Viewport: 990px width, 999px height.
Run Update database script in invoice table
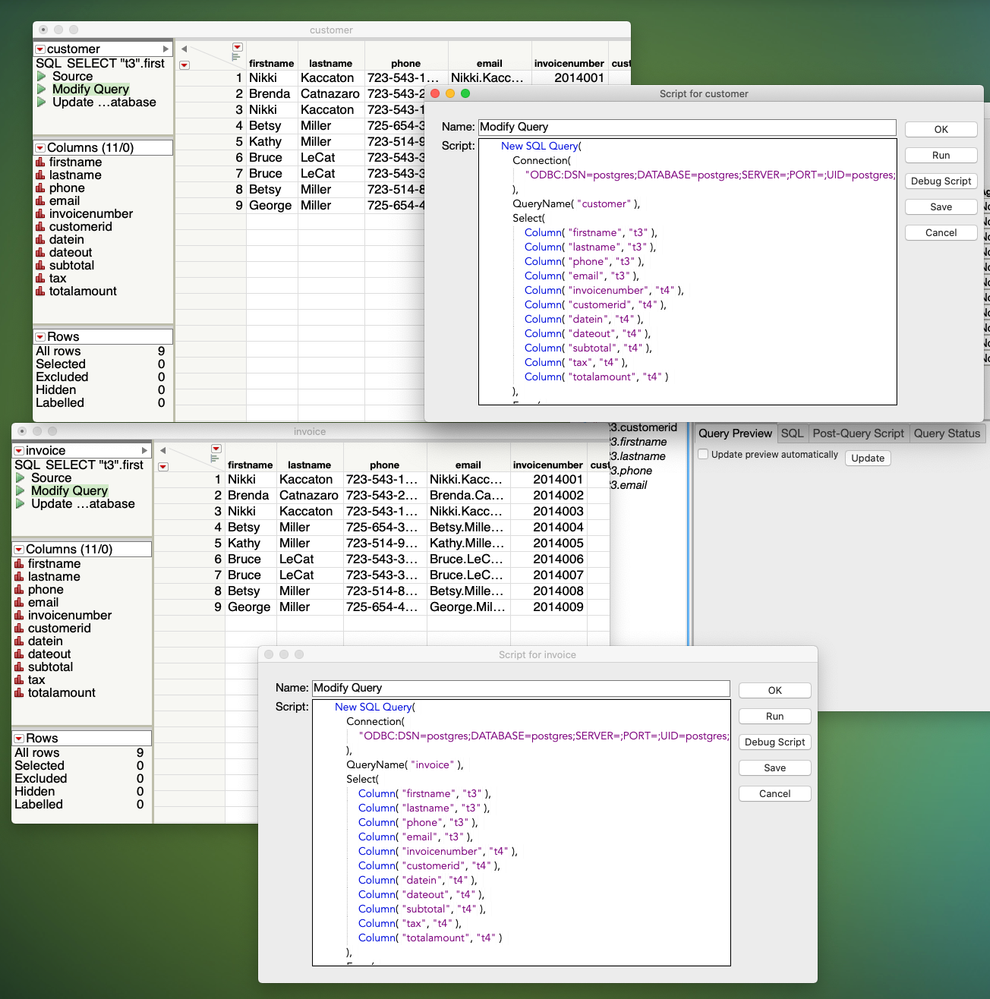[21, 504]
